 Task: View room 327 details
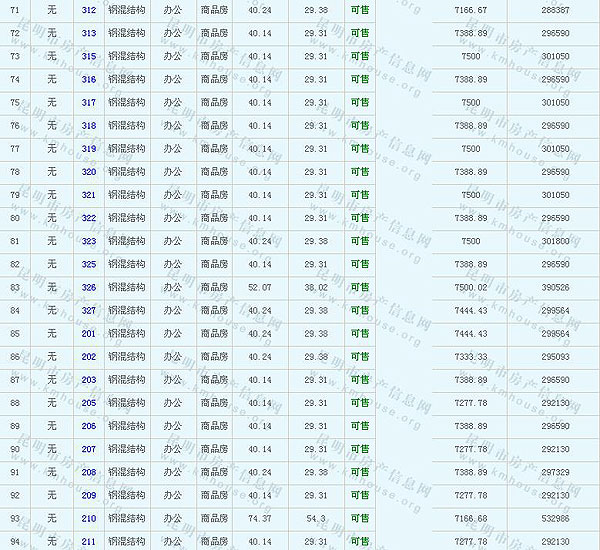[x=89, y=310]
